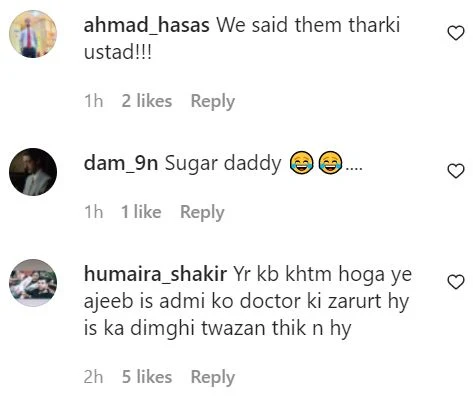View the 2 likes on ahmad_hasas's comment
The width and height of the screenshot is (473, 407).
[147, 101]
